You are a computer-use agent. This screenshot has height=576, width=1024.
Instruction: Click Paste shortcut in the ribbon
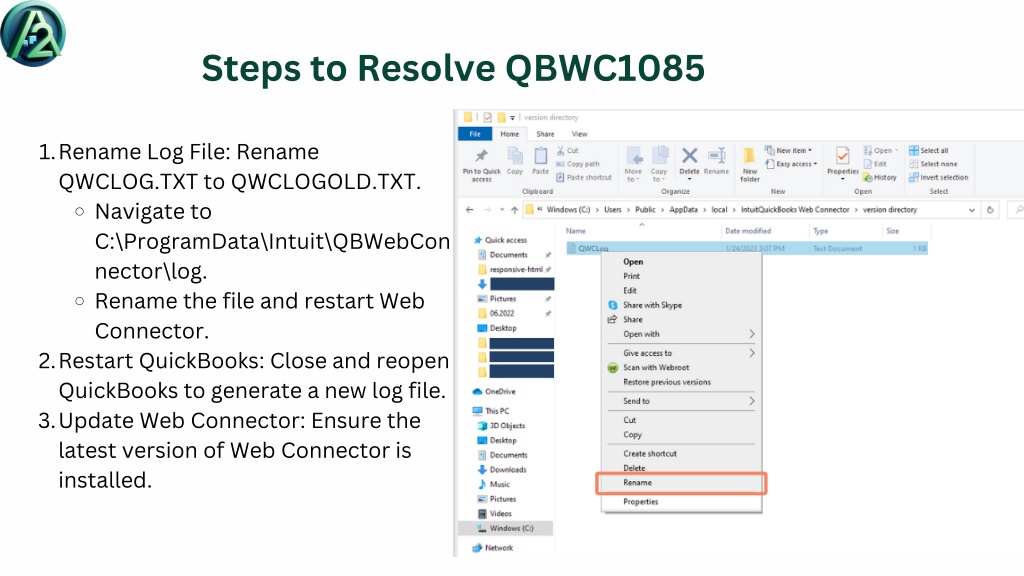pos(584,177)
